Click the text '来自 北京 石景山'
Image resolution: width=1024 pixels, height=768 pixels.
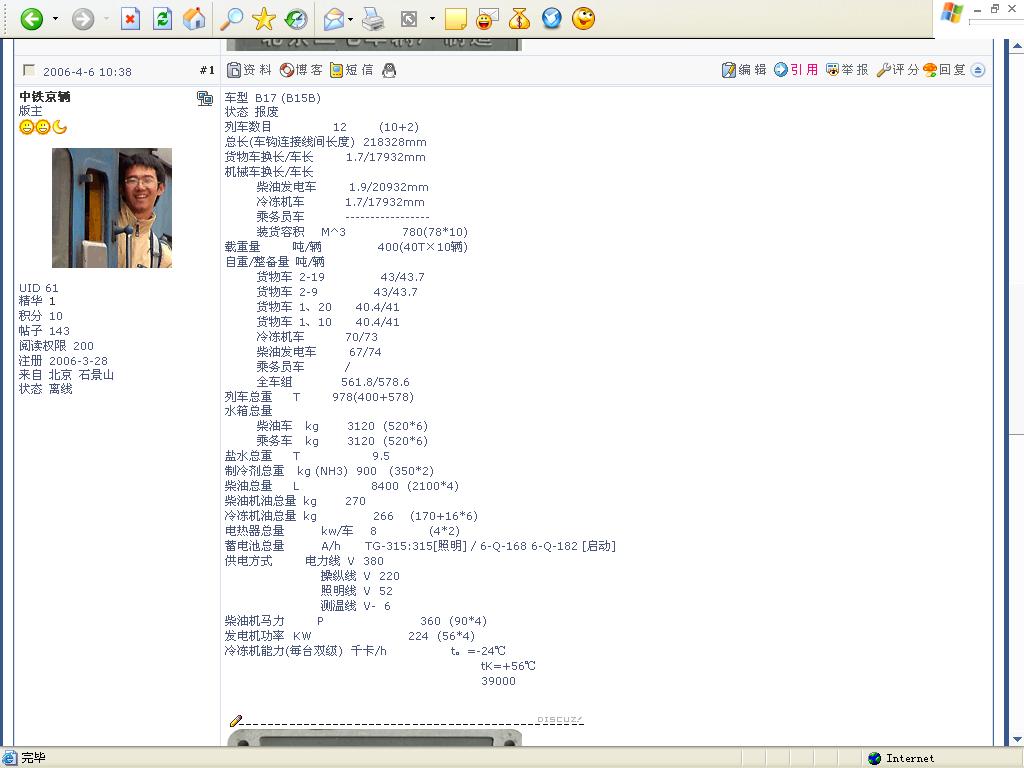67,375
